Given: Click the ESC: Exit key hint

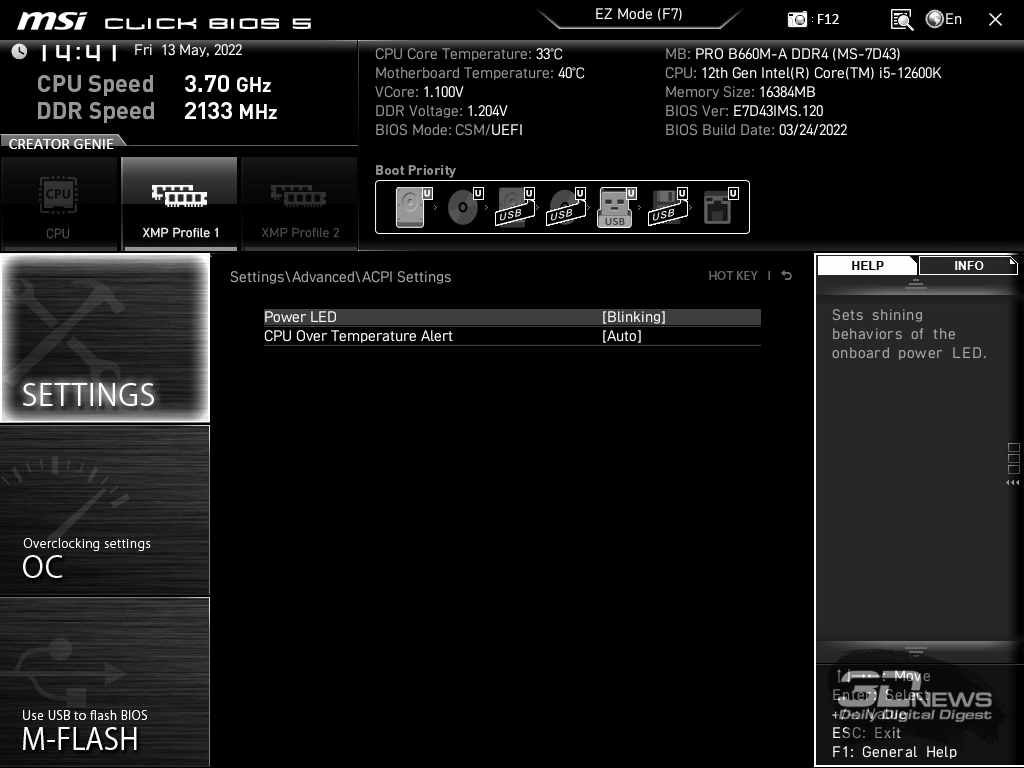Looking at the screenshot, I should (x=867, y=733).
